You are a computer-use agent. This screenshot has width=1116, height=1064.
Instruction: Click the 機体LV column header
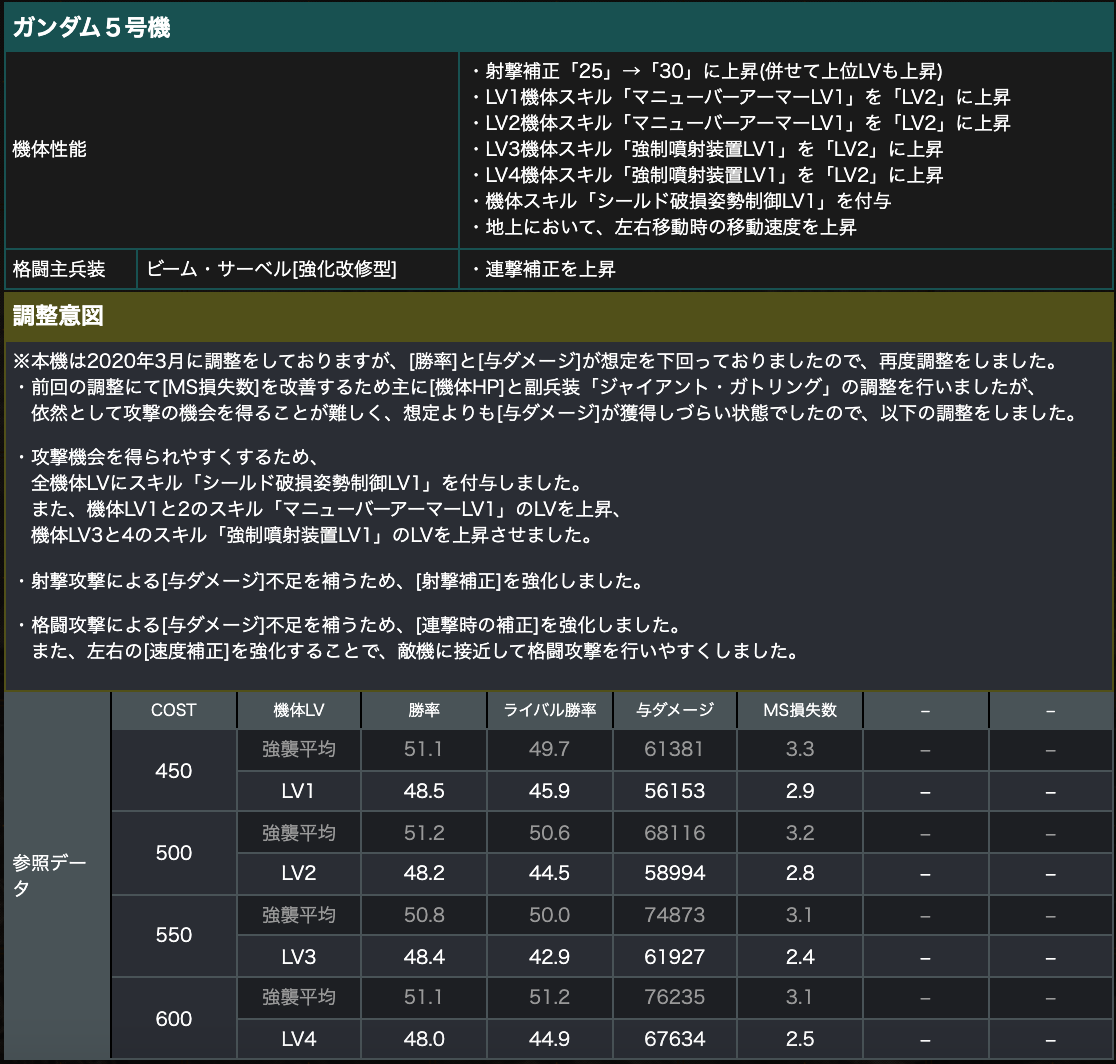(299, 710)
